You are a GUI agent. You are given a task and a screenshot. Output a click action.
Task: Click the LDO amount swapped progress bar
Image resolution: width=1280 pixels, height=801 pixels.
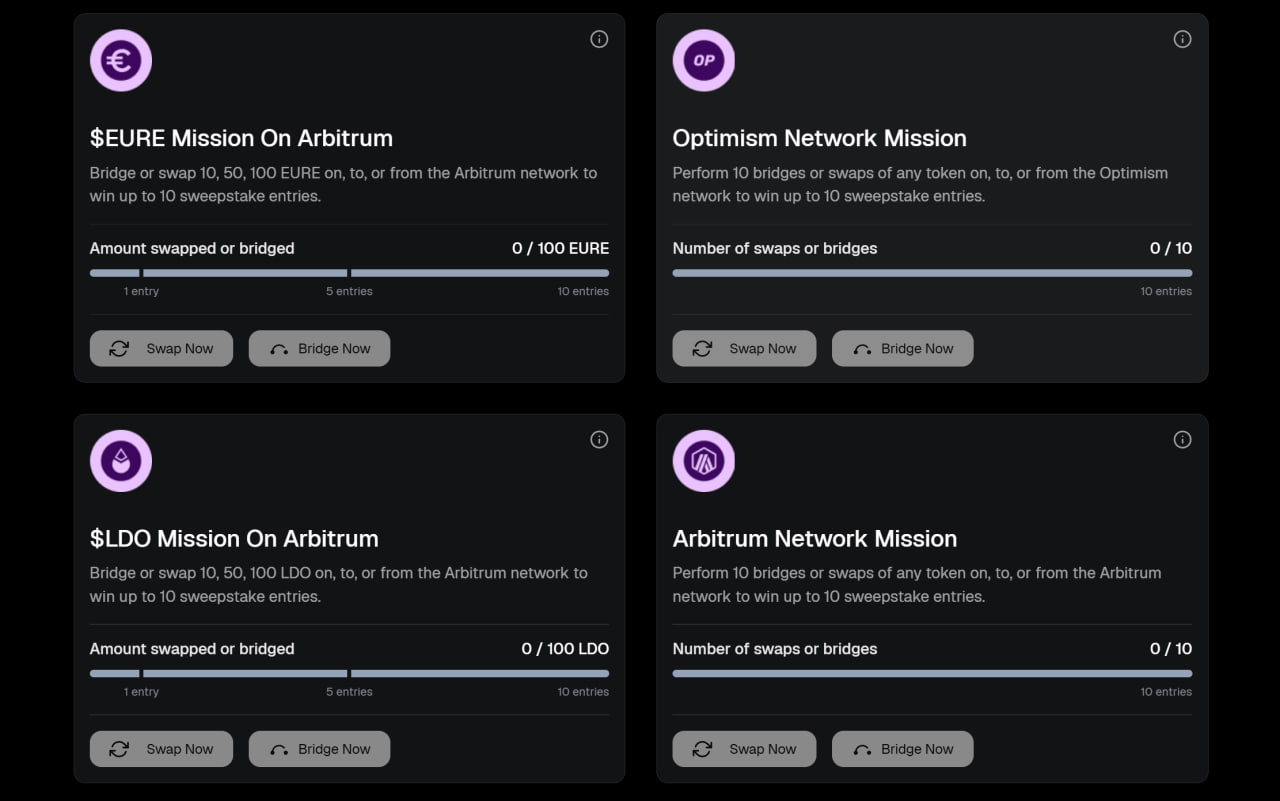[x=349, y=673]
